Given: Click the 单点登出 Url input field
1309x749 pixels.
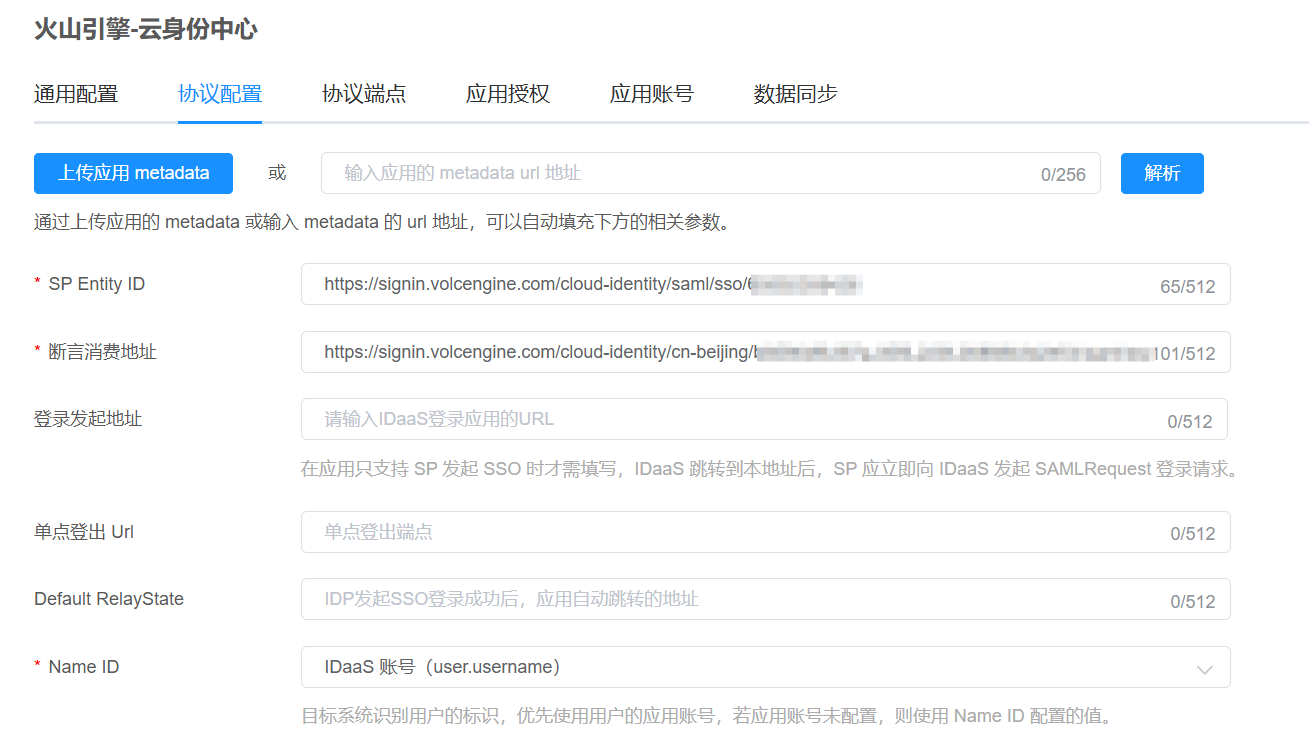Looking at the screenshot, I should 730,532.
